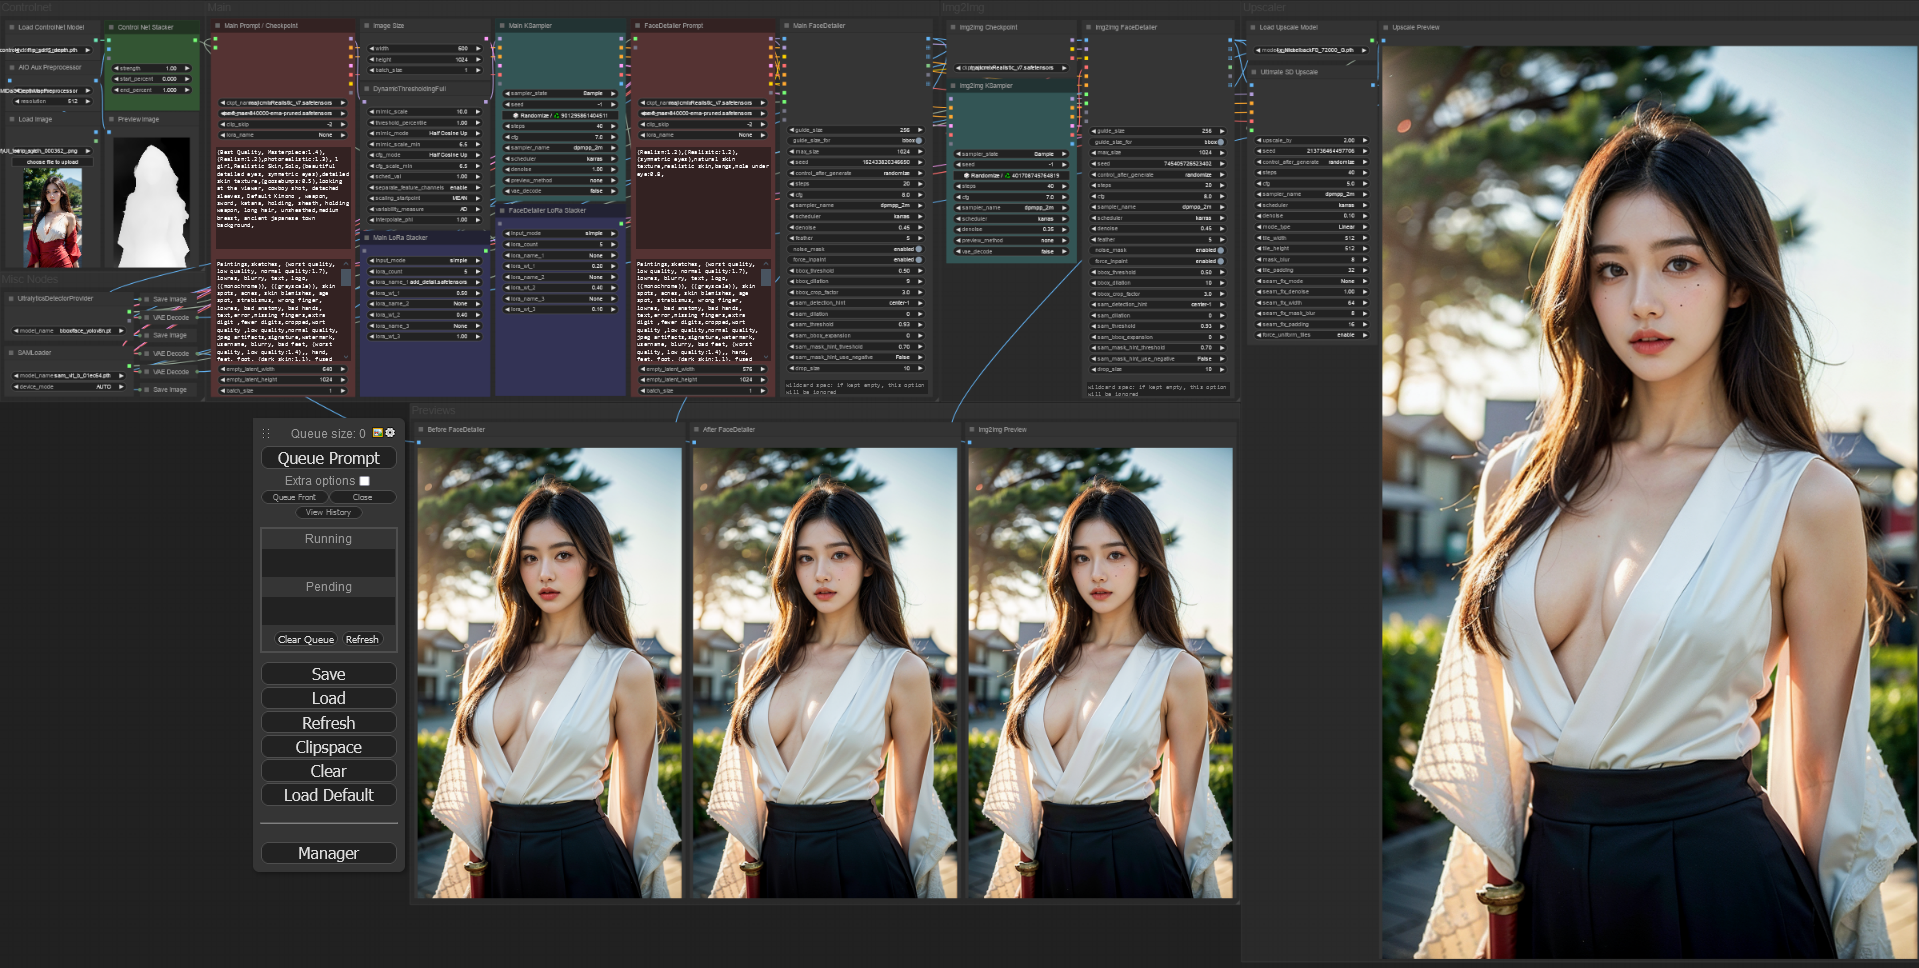The width and height of the screenshot is (1919, 968).
Task: Click left arrow to decrease Main KSampler steps
Action: click(507, 126)
